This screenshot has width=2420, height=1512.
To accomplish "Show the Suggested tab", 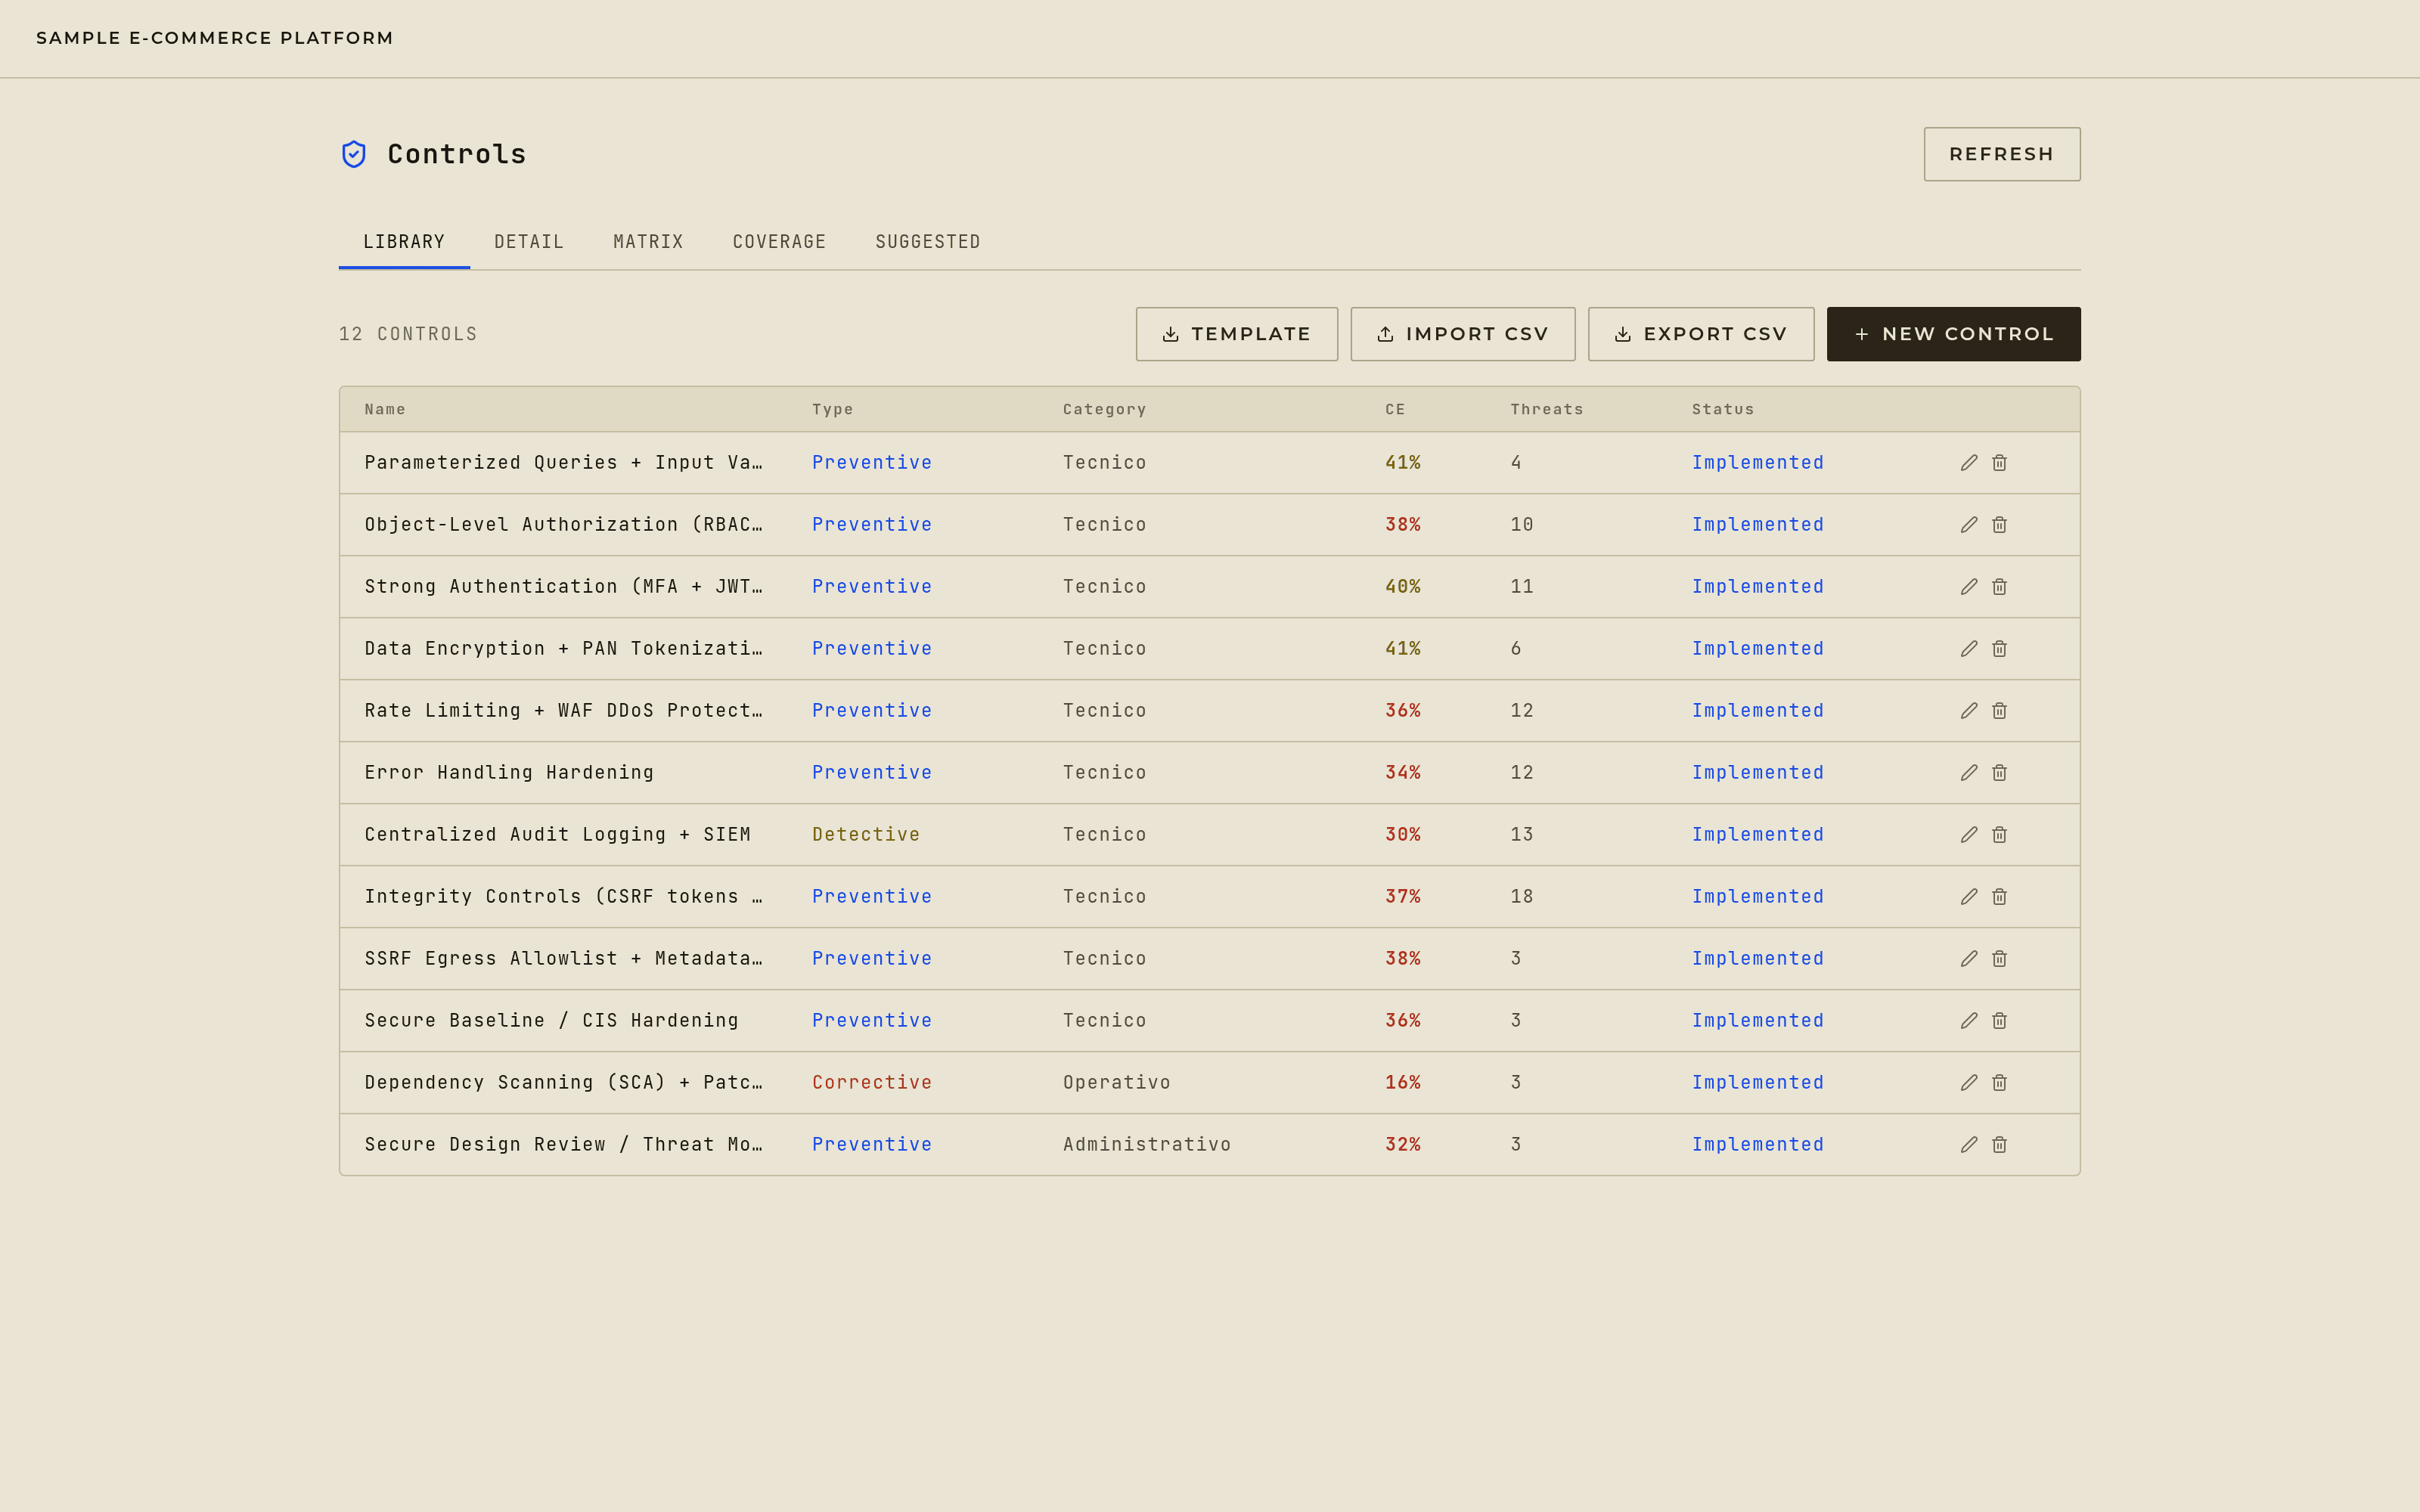I will click(928, 242).
